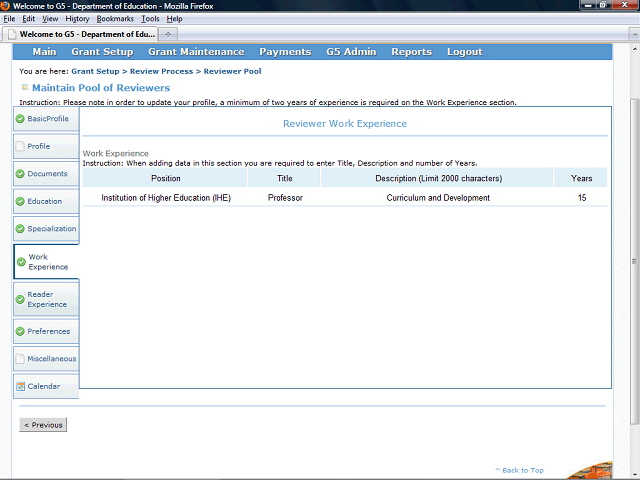Click the new tab plus icon
The width and height of the screenshot is (640, 480).
(169, 33)
